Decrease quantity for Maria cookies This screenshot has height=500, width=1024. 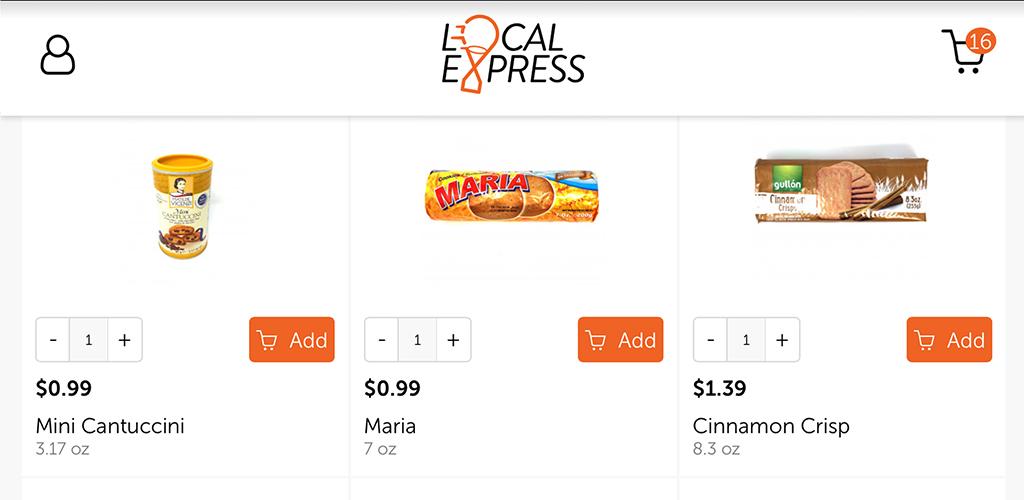coord(382,339)
